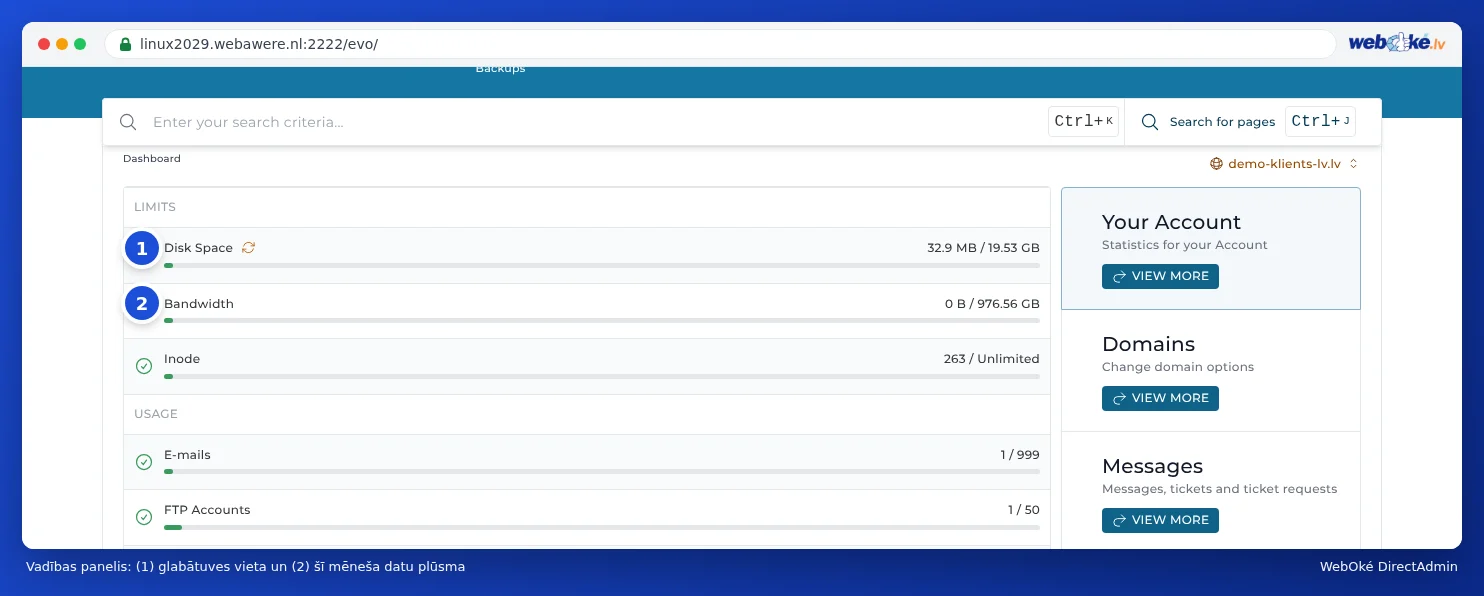The image size is (1484, 596).
Task: Click the search magnifier icon in the criteria box
Action: pyautogui.click(x=128, y=122)
